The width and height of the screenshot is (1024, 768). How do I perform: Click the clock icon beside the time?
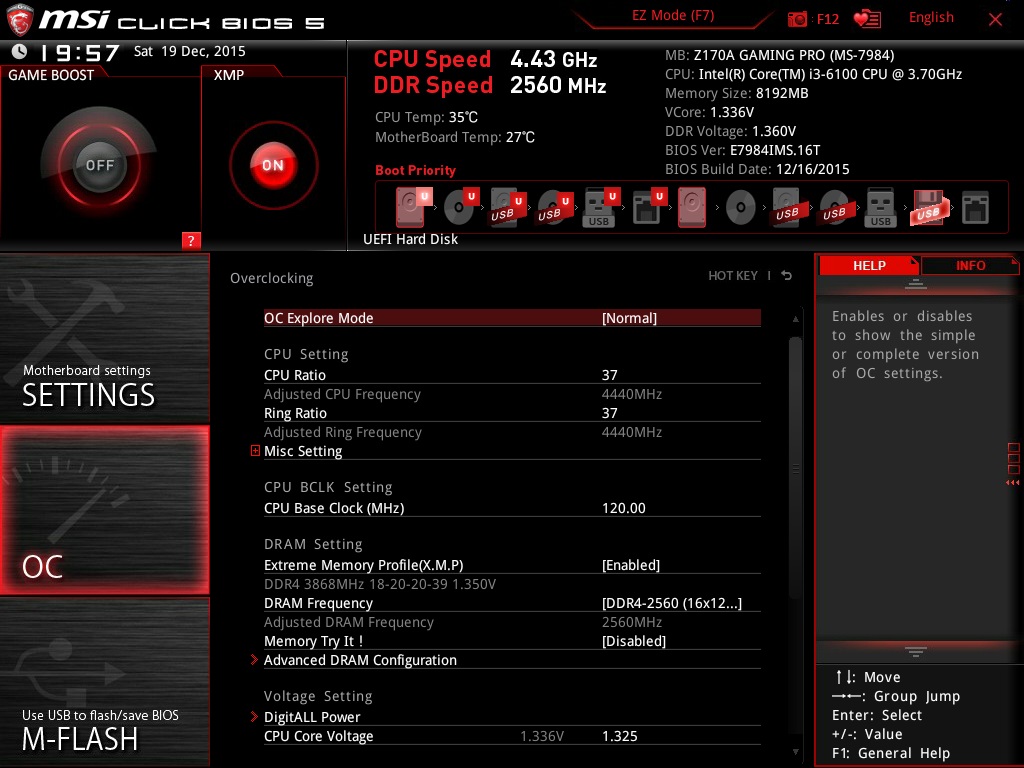click(x=20, y=51)
